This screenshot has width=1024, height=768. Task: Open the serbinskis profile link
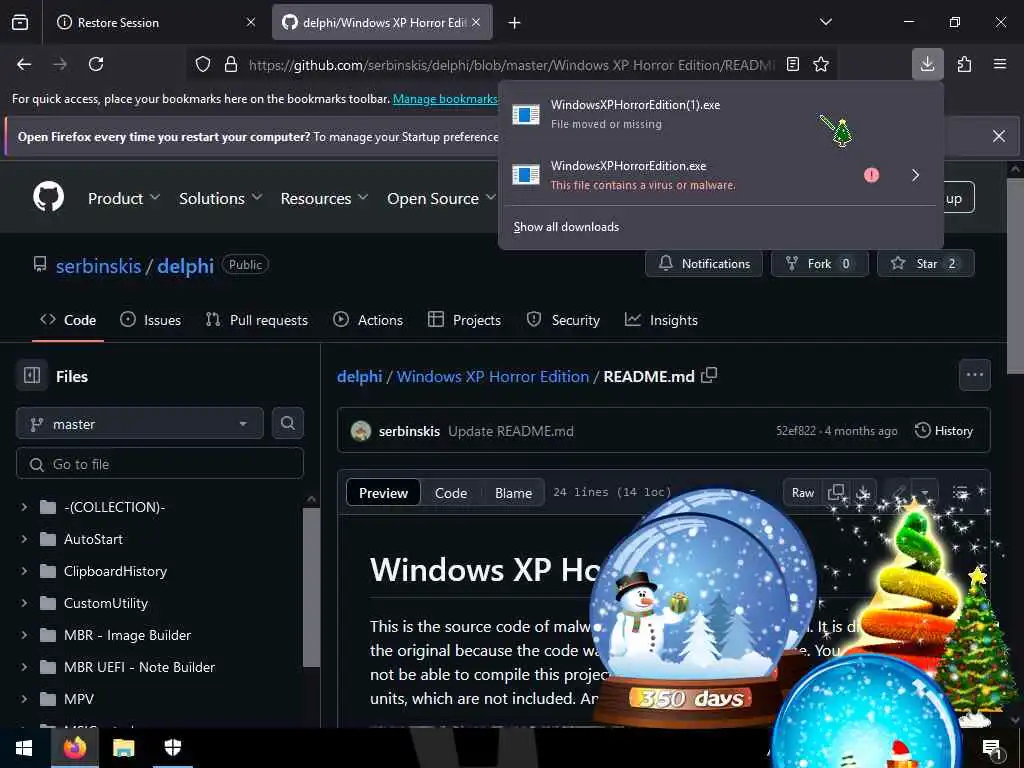99,266
